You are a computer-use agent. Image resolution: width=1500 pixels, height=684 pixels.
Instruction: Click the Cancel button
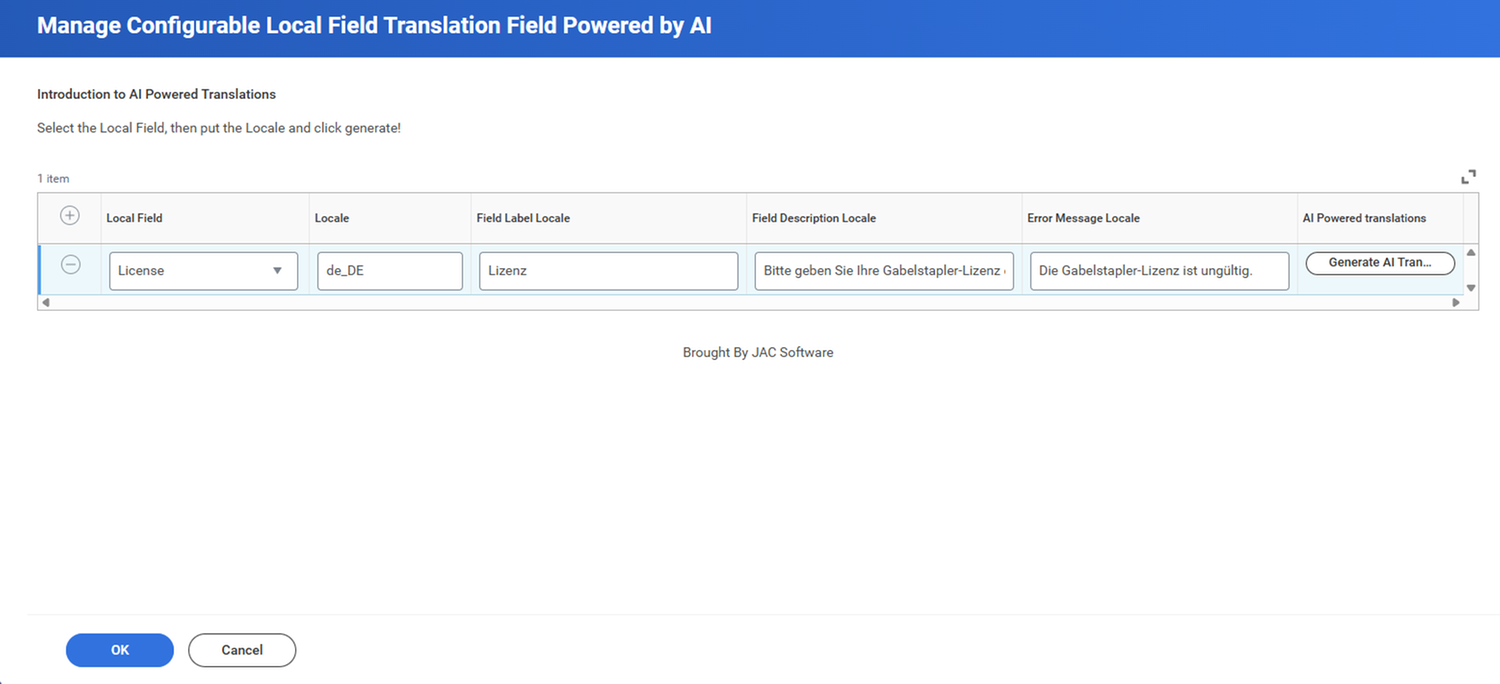(x=241, y=650)
